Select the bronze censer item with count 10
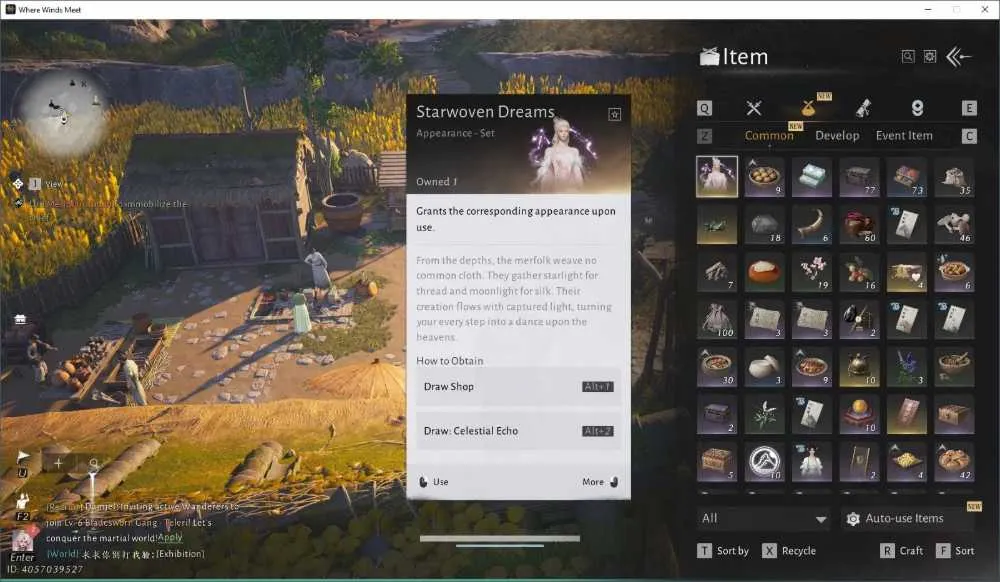Viewport: 1000px width, 582px height. (859, 367)
